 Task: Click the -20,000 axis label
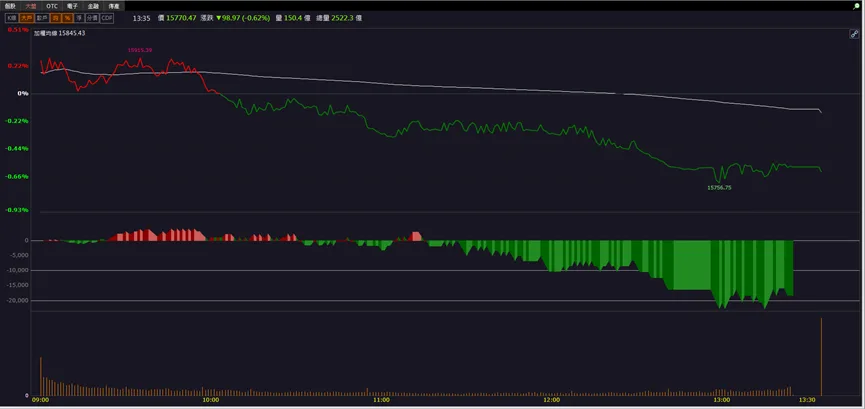[18, 301]
